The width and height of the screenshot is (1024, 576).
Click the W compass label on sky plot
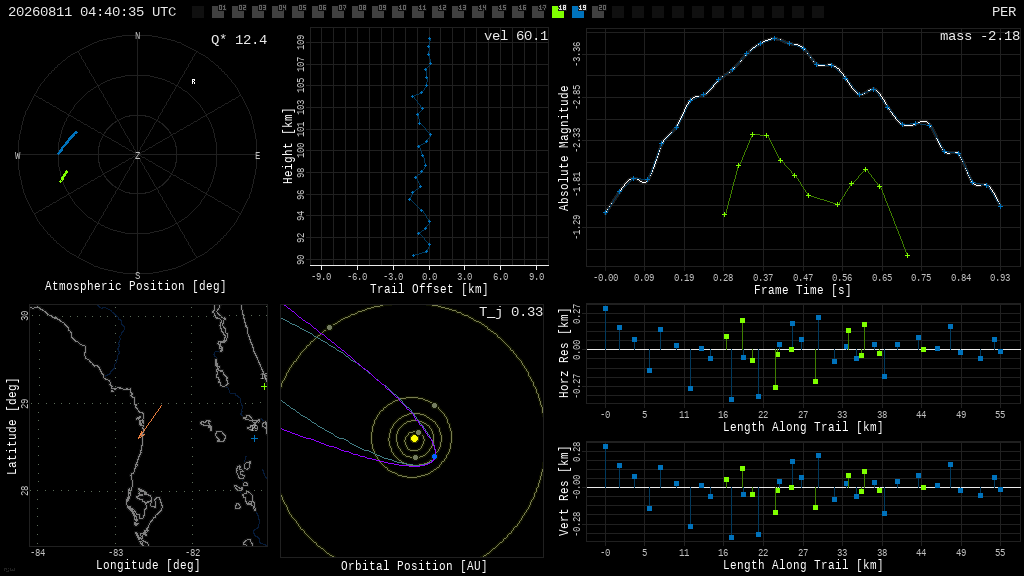(18, 155)
